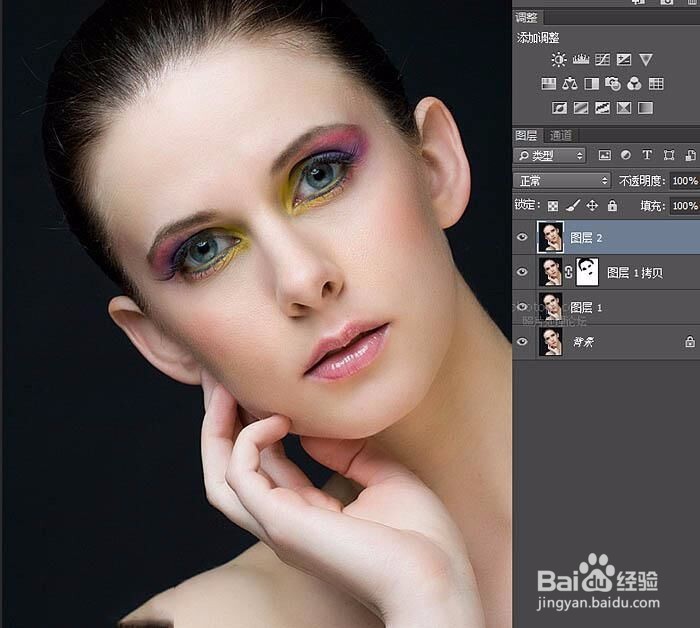The image size is (700, 628).
Task: Select thumbnail of layer 图层 1 拷贝
Action: [x=550, y=272]
